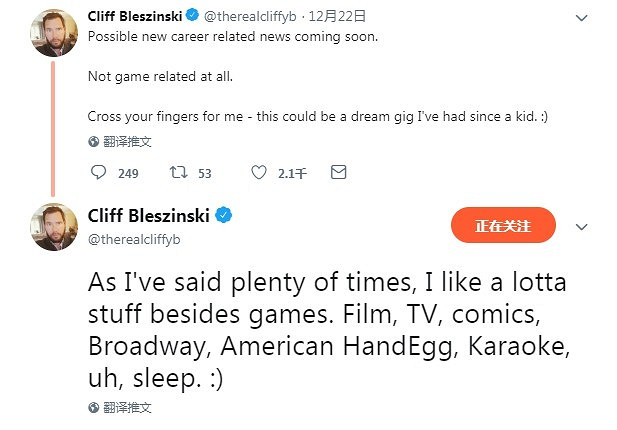617x430 pixels.
Task: Click the globe icon under the second tweet
Action: [94, 407]
